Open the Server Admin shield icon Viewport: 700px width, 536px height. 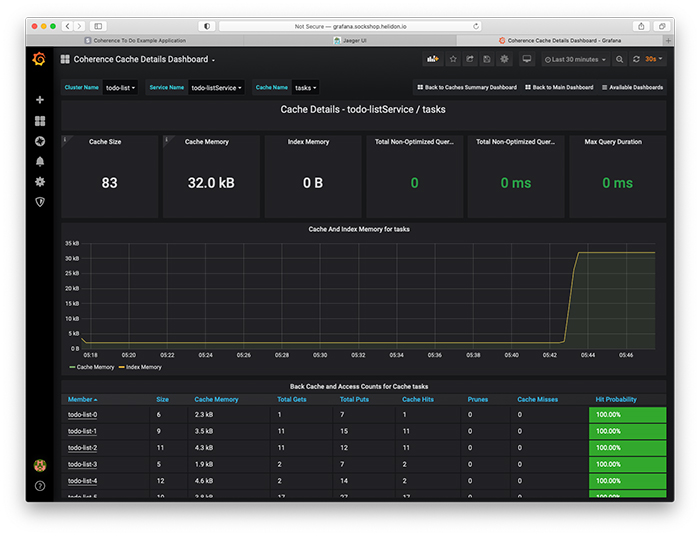[x=40, y=202]
